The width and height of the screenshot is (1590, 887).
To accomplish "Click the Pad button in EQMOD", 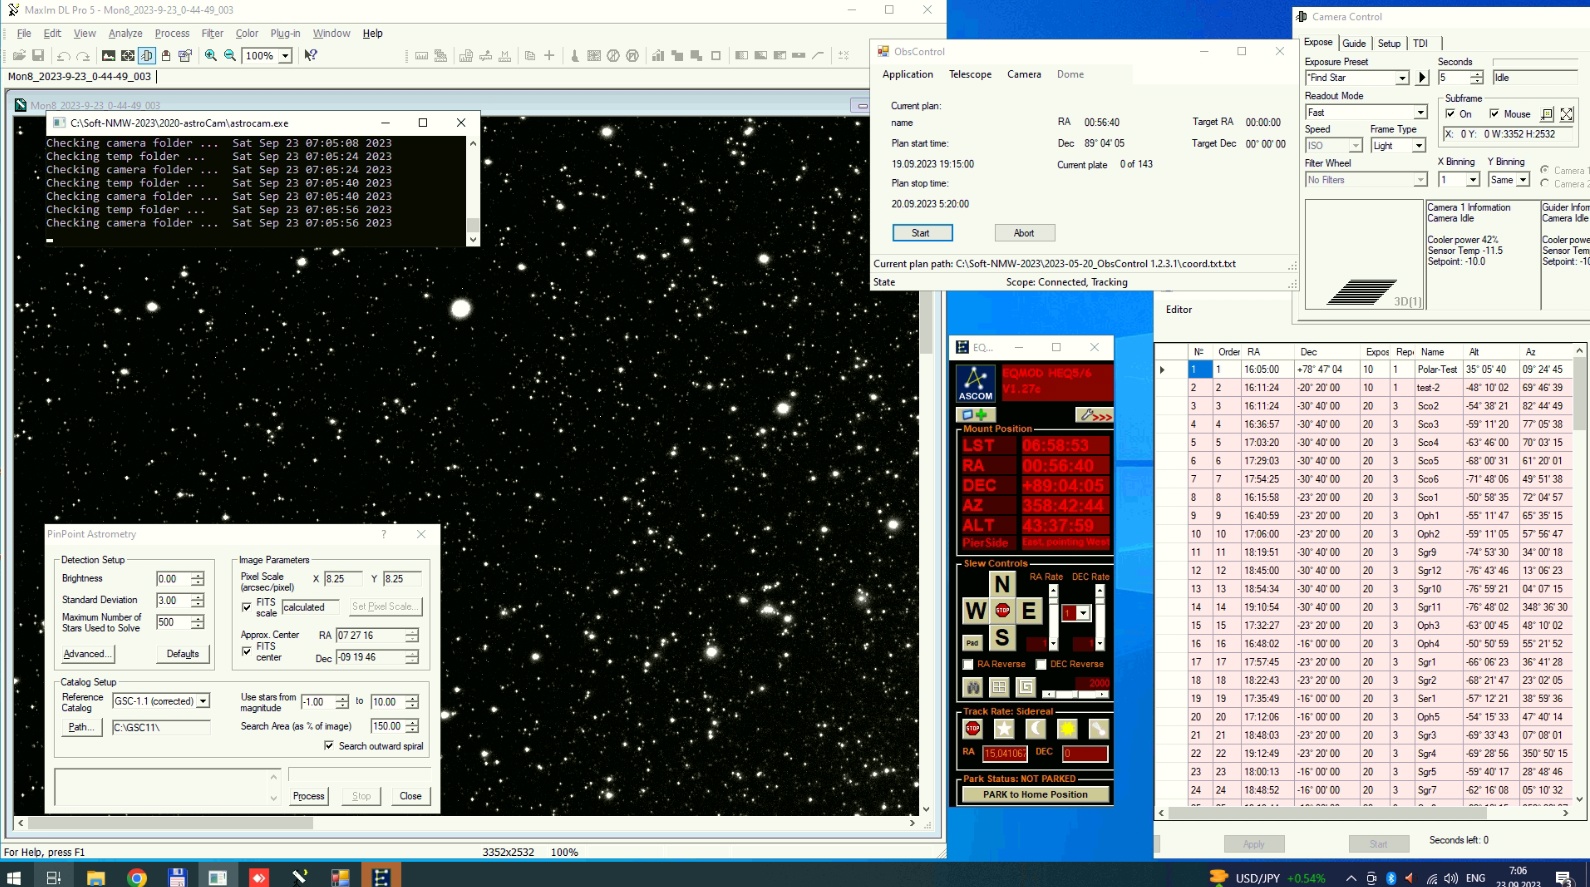I will coord(972,642).
